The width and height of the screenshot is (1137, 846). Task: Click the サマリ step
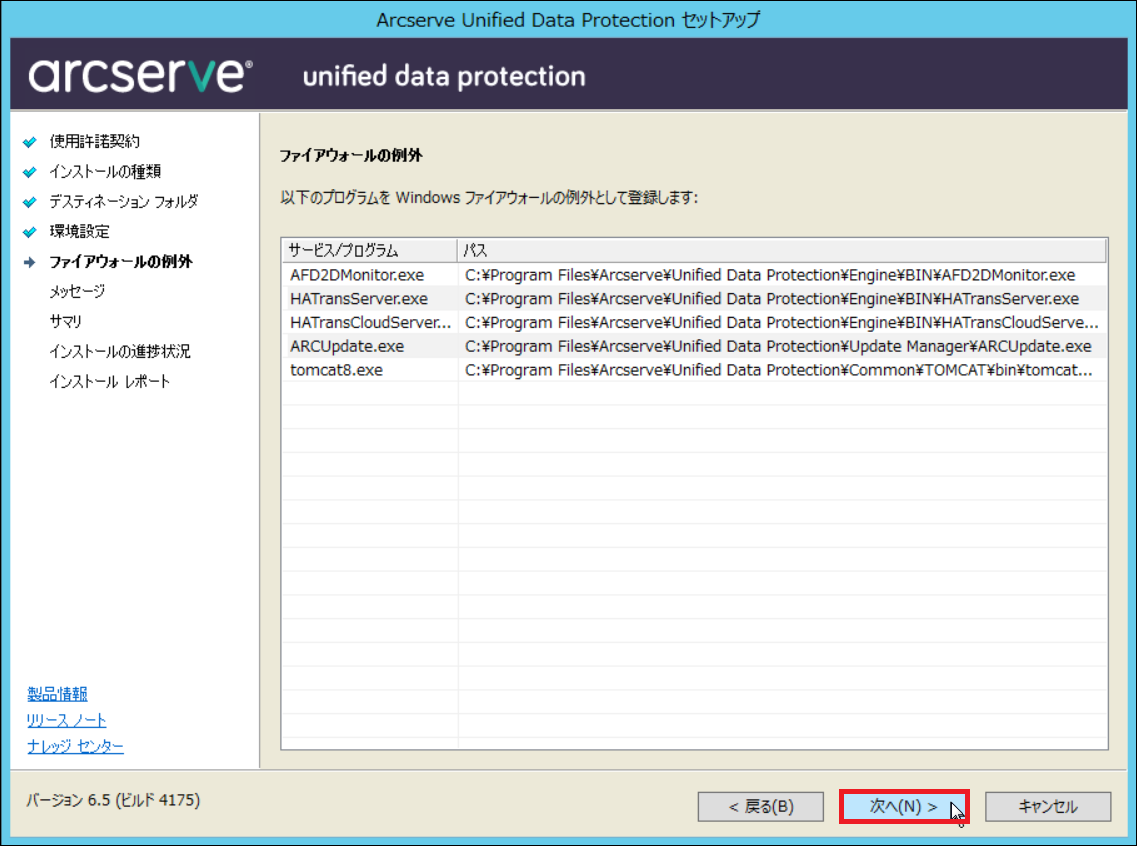pyautogui.click(x=65, y=321)
